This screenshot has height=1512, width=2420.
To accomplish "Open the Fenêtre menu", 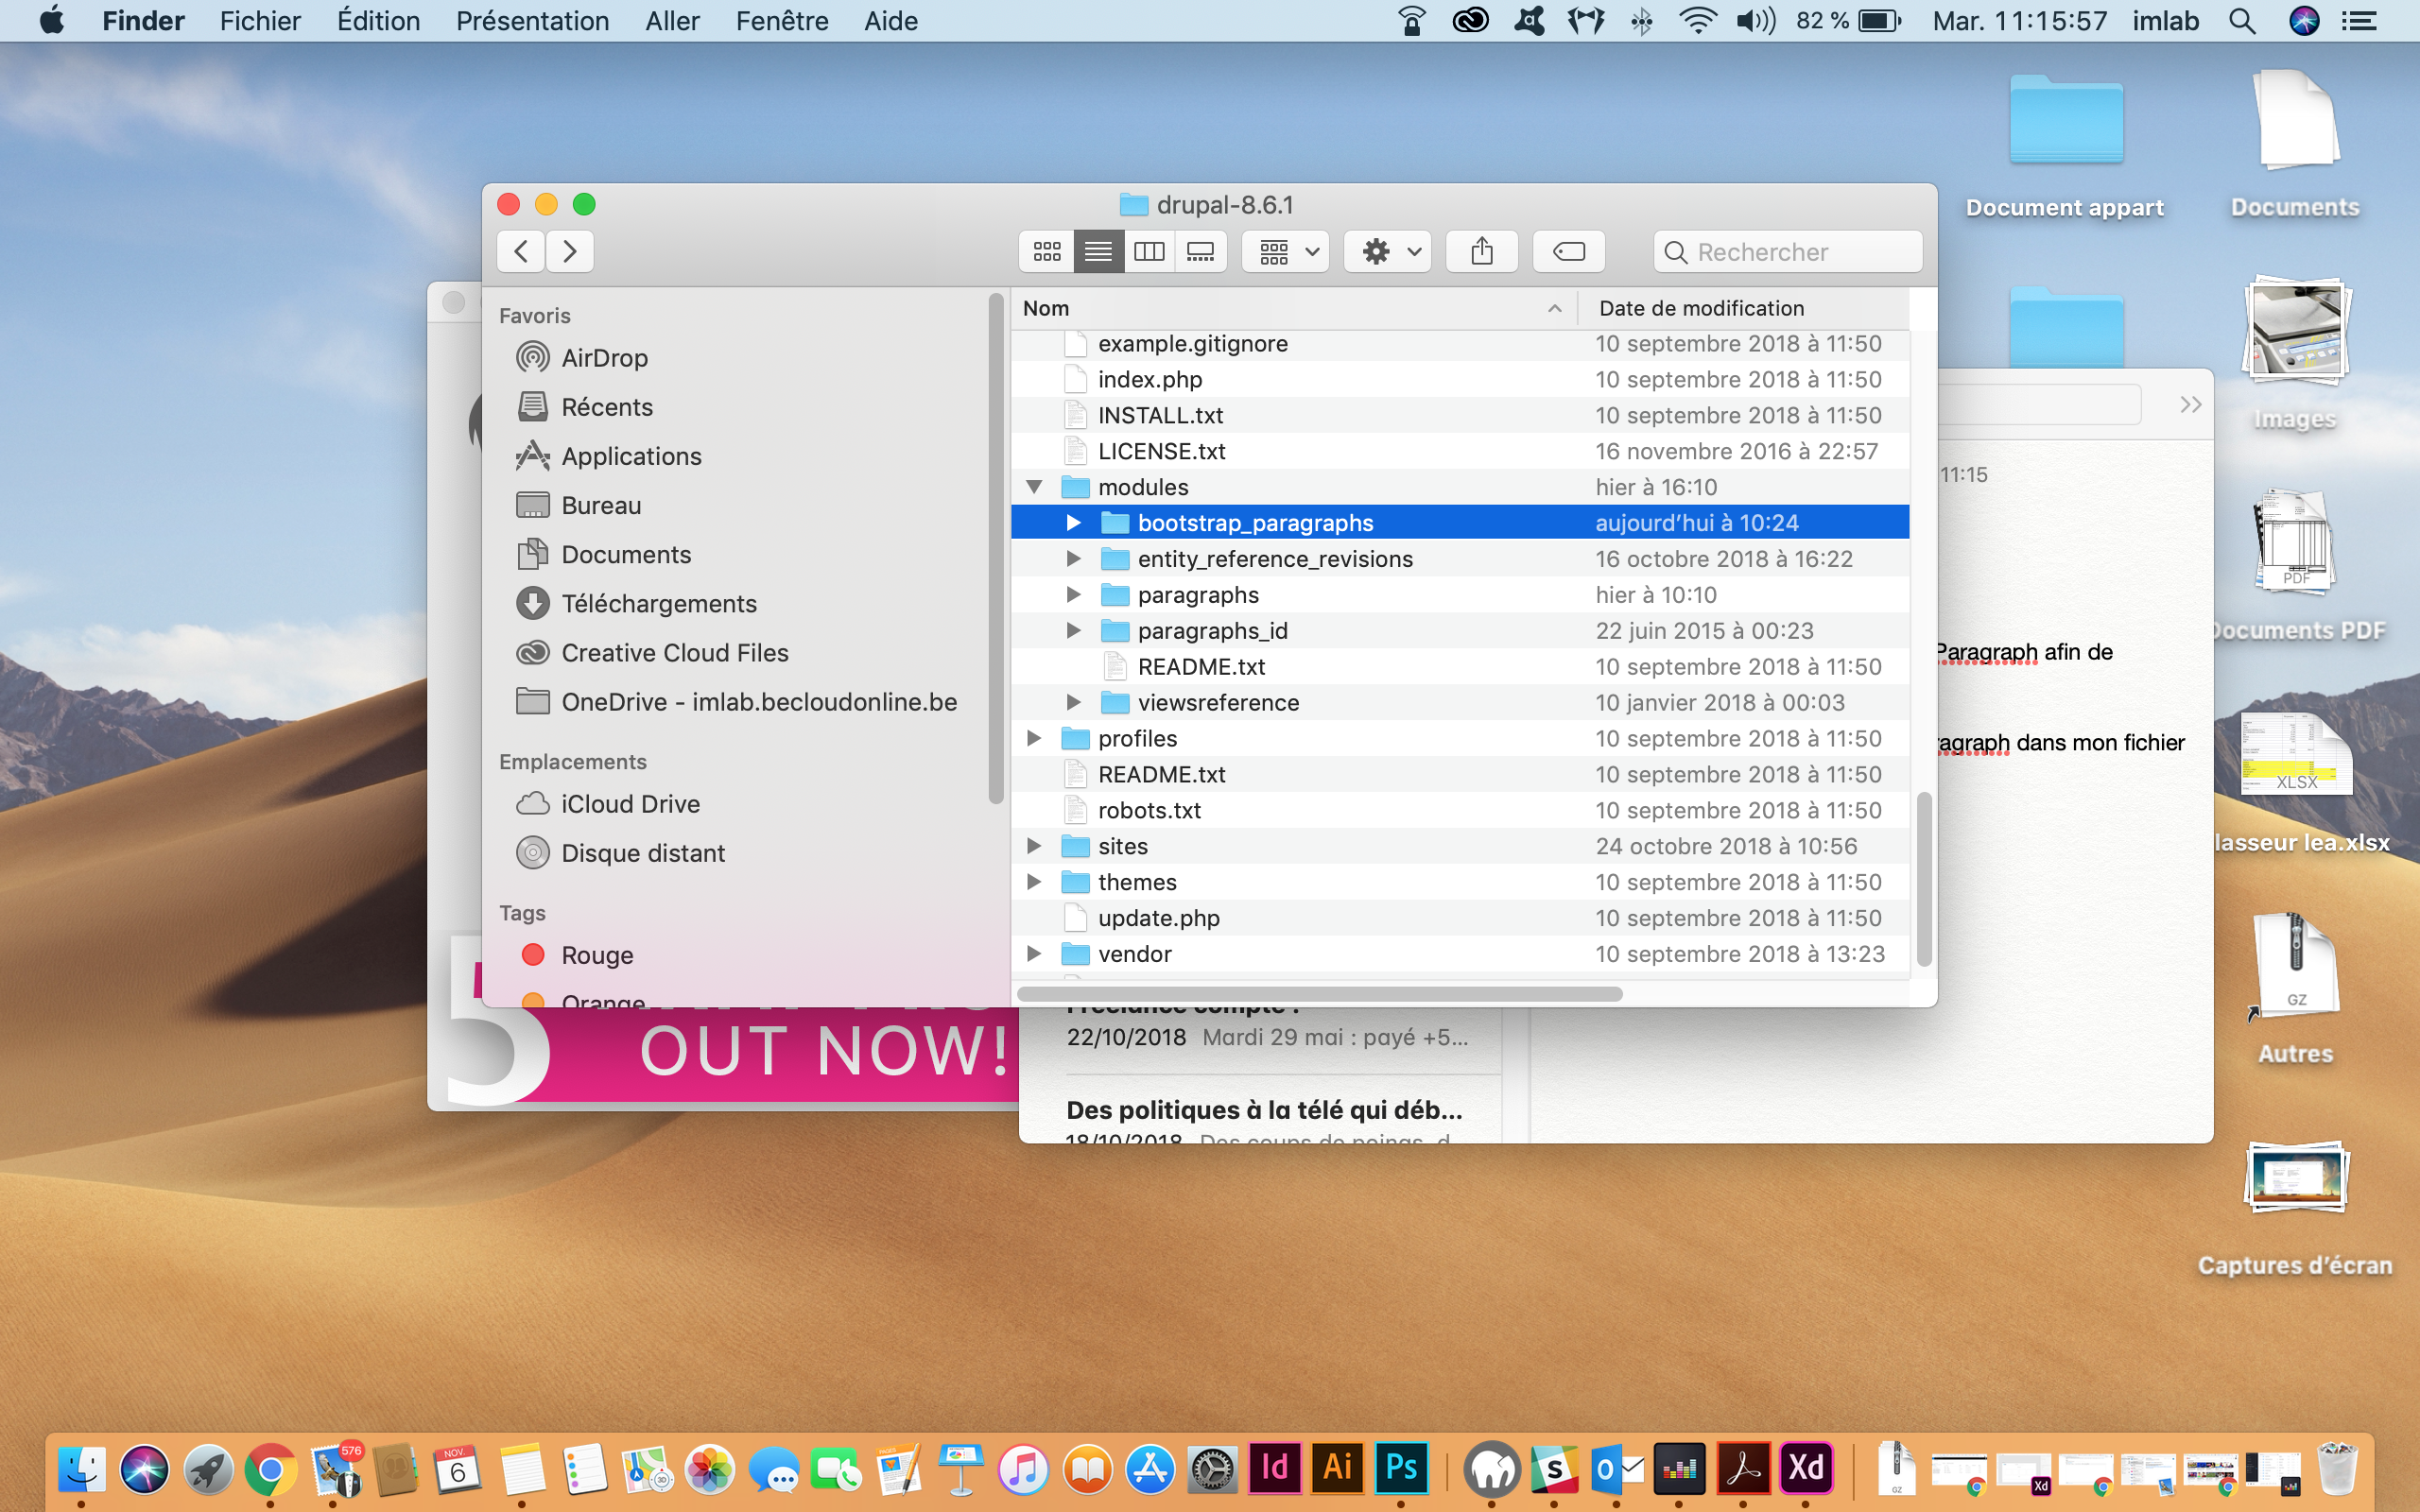I will click(x=781, y=21).
